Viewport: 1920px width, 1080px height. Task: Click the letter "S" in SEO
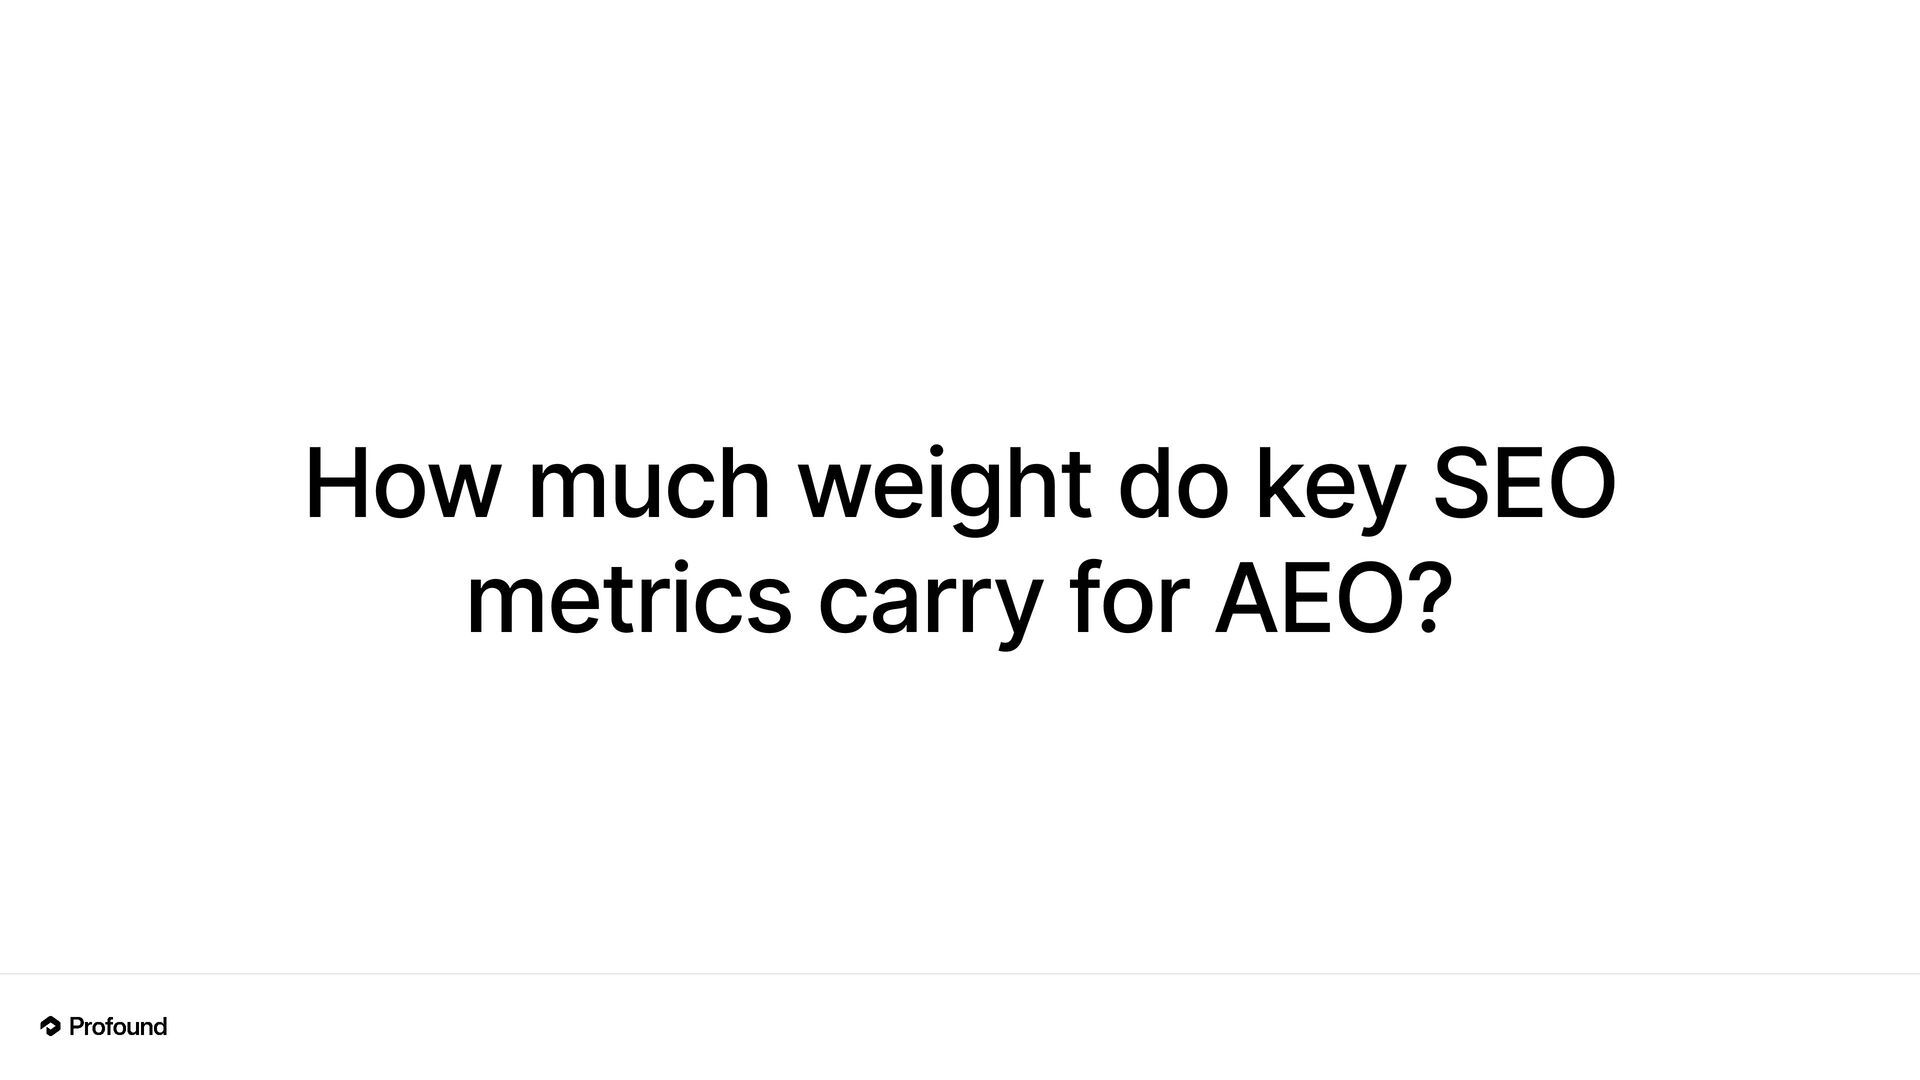(1463, 485)
